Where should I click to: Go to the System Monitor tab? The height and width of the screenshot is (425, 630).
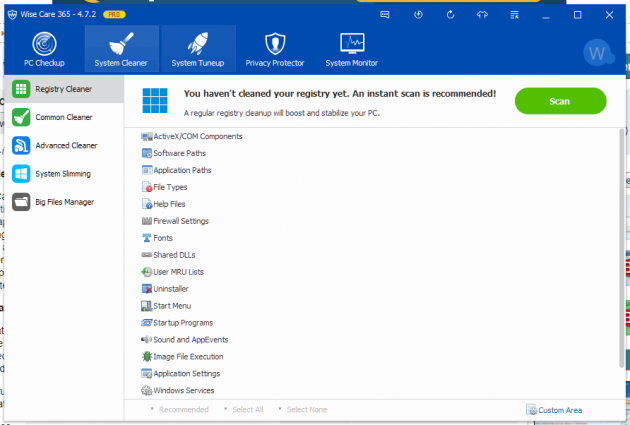351,50
